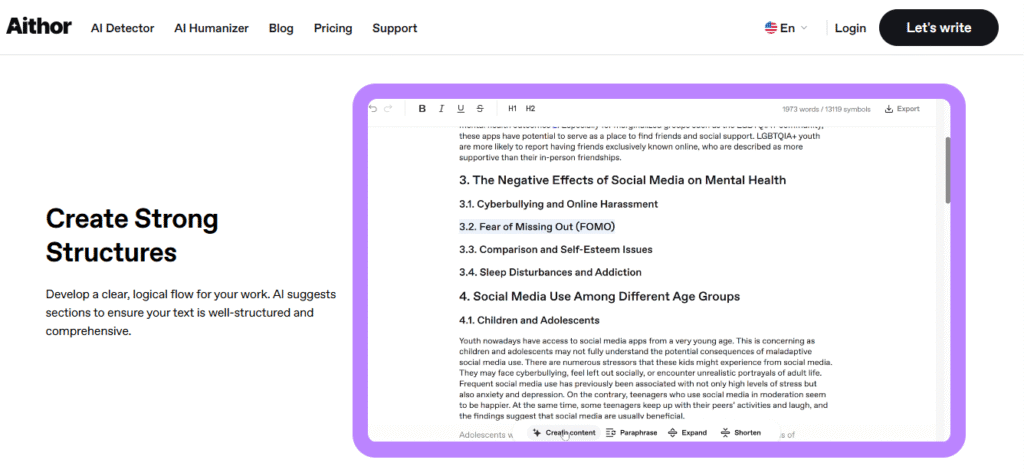Toggle strikethrough formatting in the editor
This screenshot has width=1024, height=473.
pyautogui.click(x=480, y=108)
